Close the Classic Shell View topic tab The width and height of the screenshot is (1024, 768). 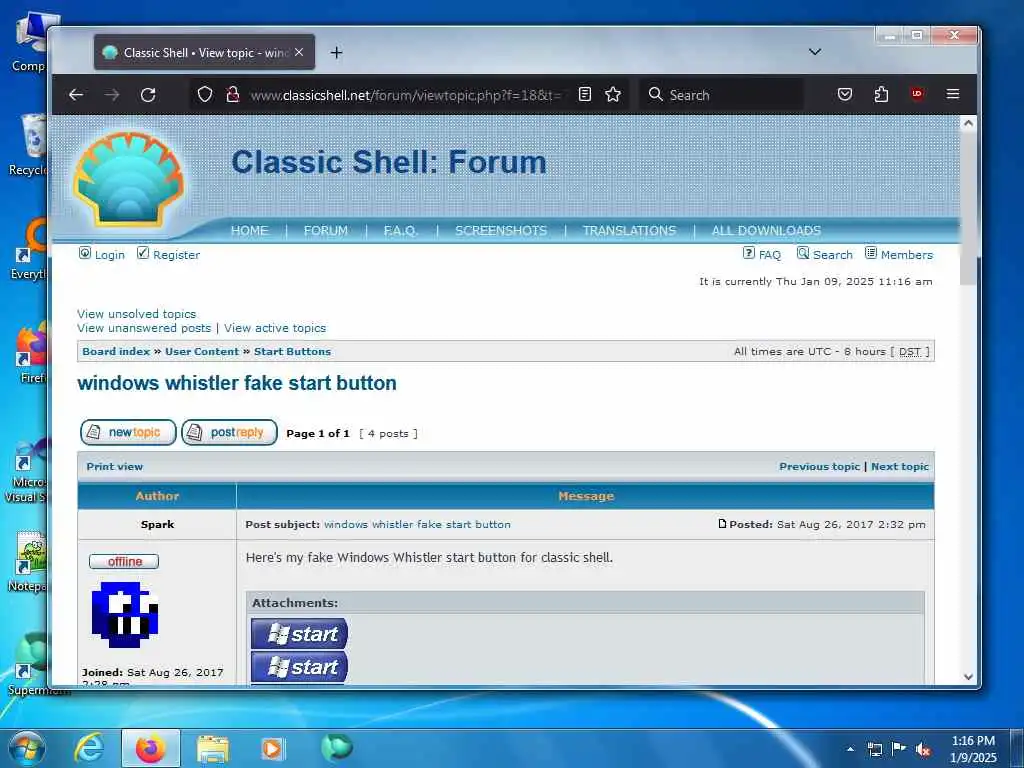coord(298,52)
